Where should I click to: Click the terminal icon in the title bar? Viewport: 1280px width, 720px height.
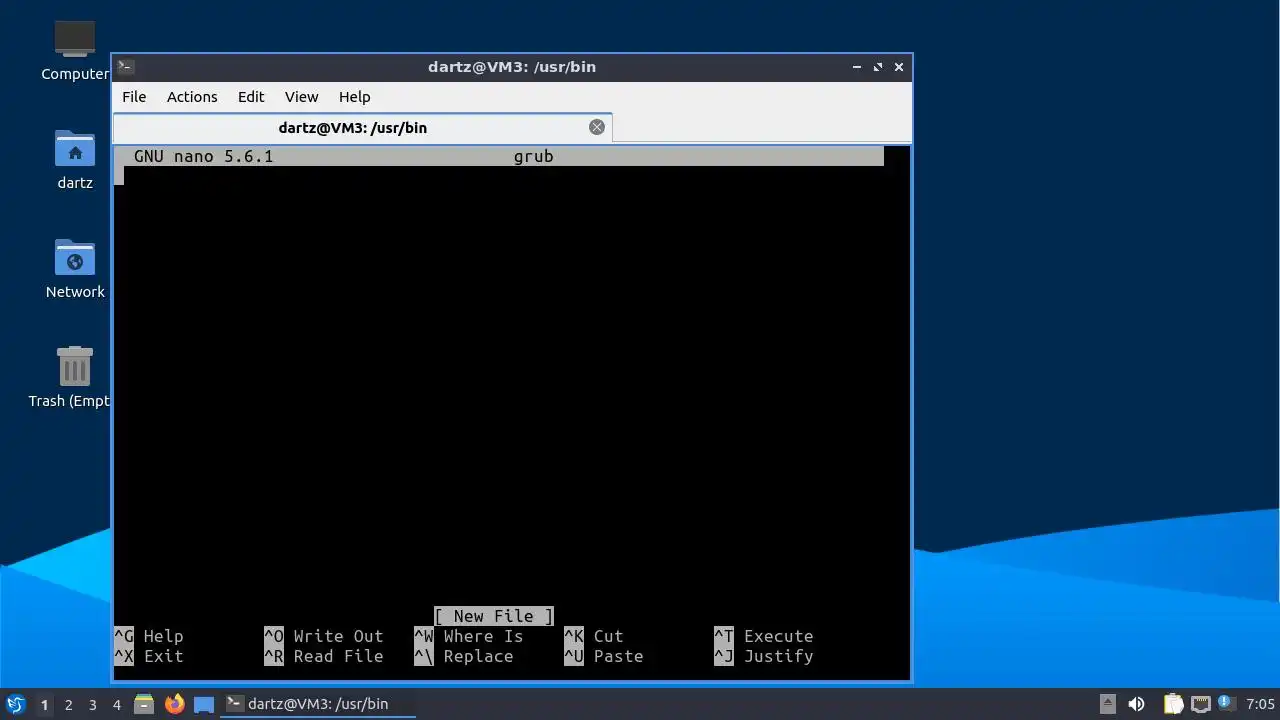pos(125,67)
